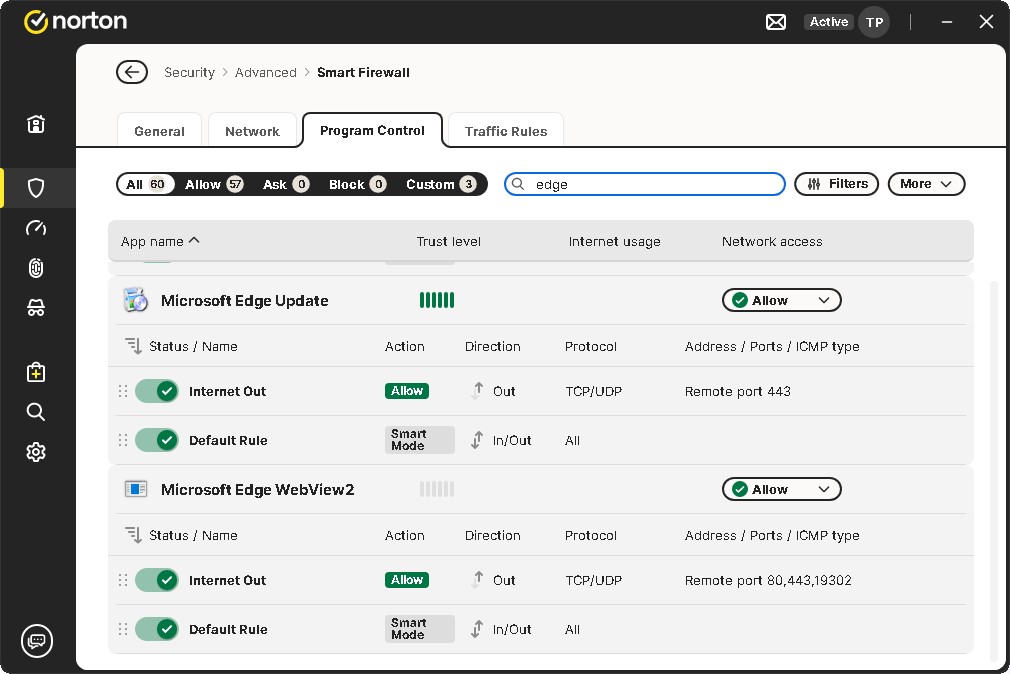Open Allow dropdown for Microsoft Edge Update
The image size is (1010, 674).
point(781,300)
